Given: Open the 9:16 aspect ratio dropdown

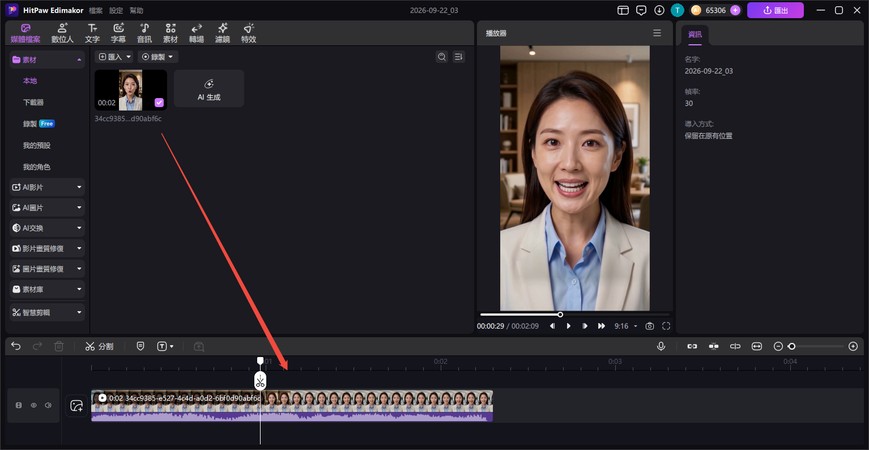Looking at the screenshot, I should [x=626, y=326].
